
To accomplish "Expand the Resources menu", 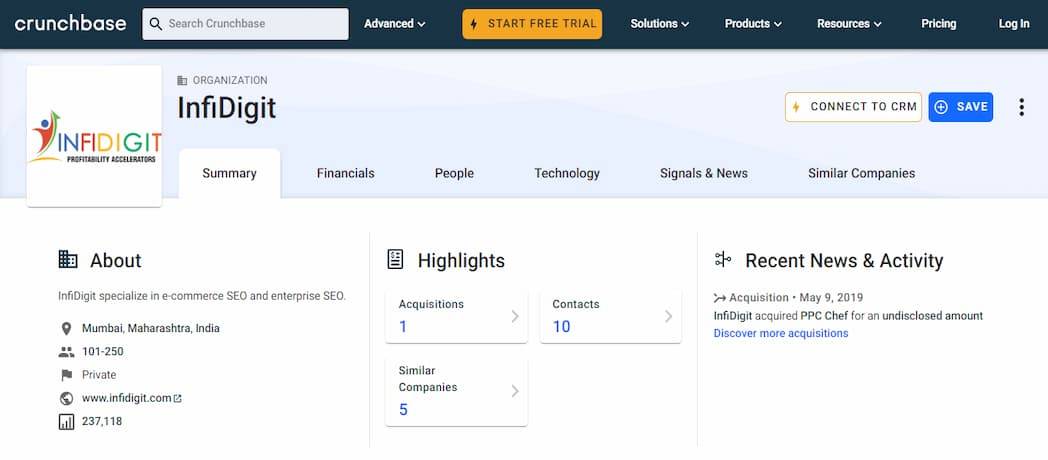I will tap(849, 24).
